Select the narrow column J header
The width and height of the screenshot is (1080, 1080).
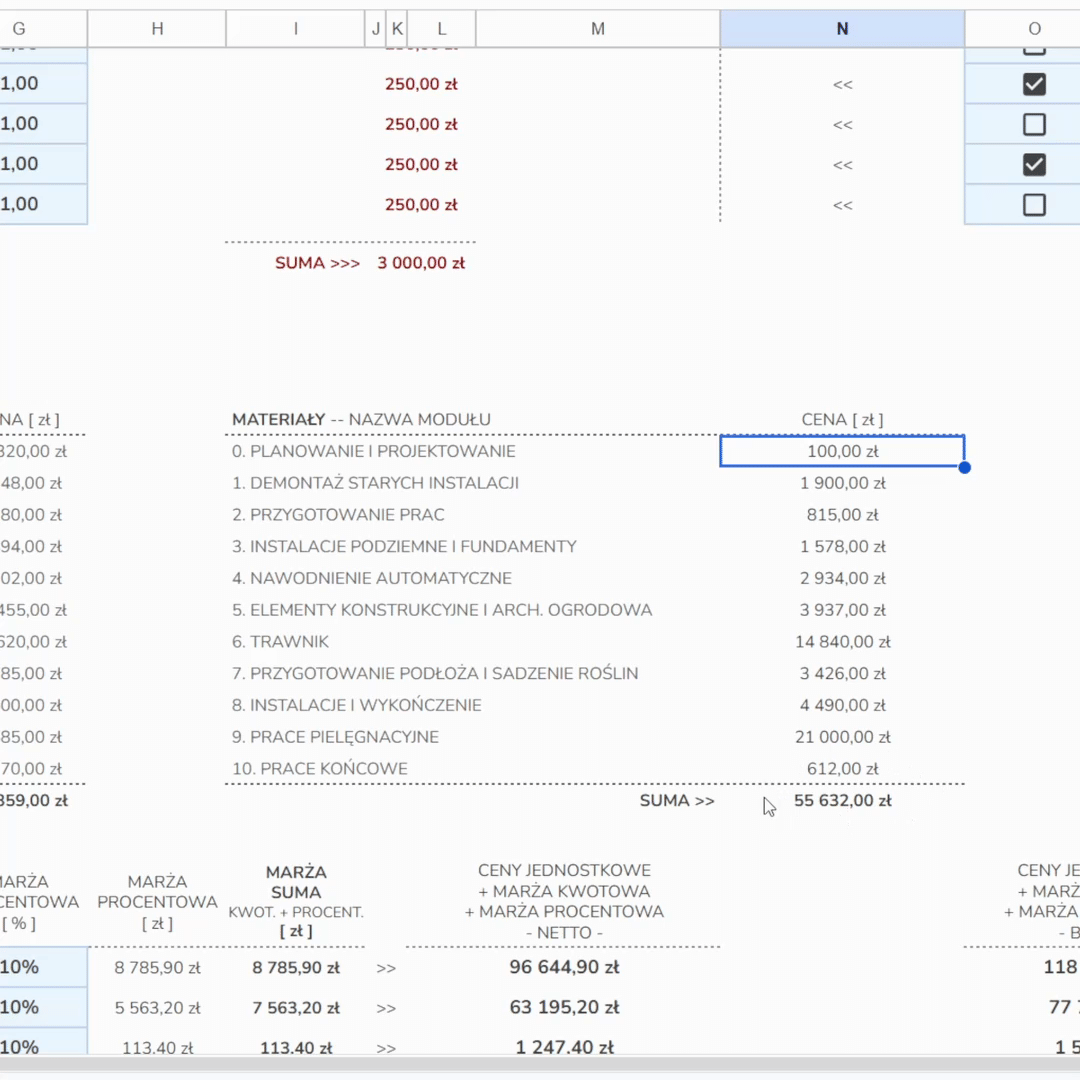tap(376, 29)
